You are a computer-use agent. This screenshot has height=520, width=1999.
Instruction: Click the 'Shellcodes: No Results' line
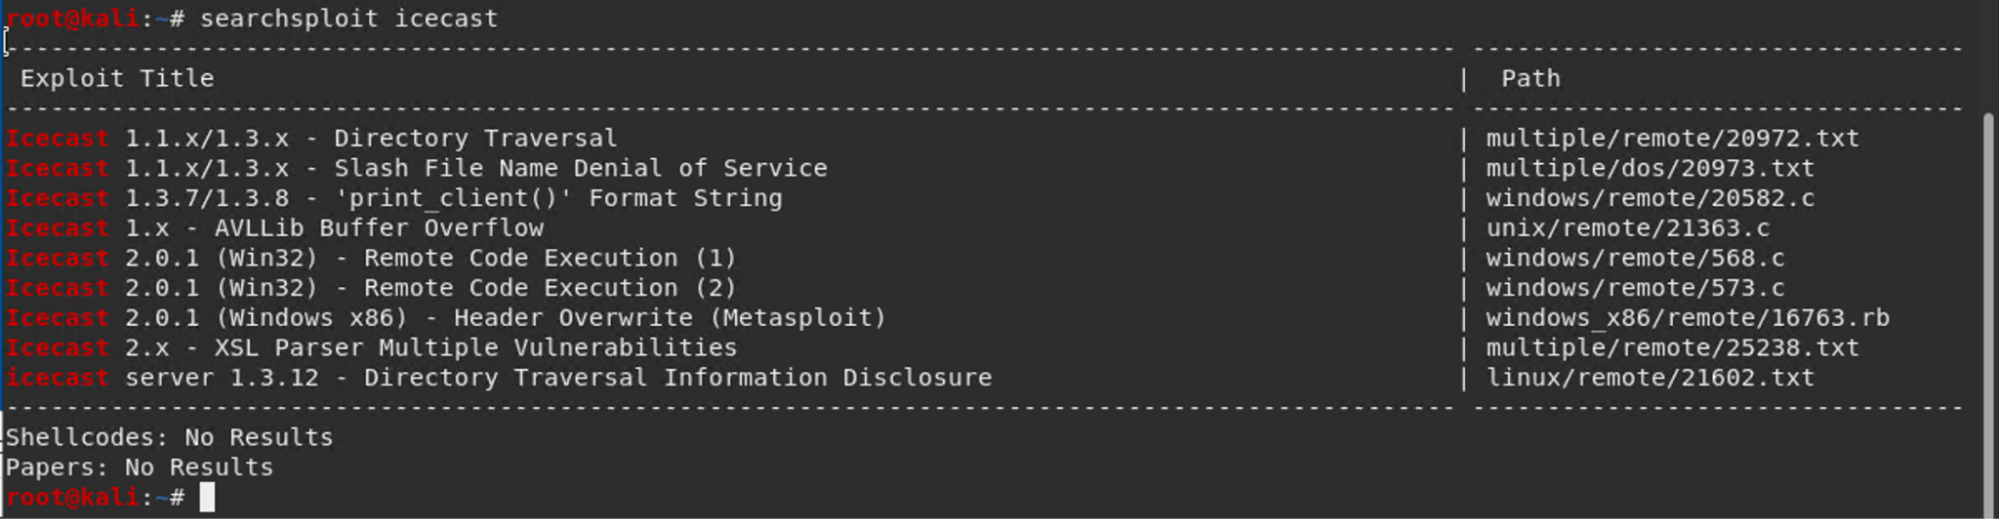[169, 438]
